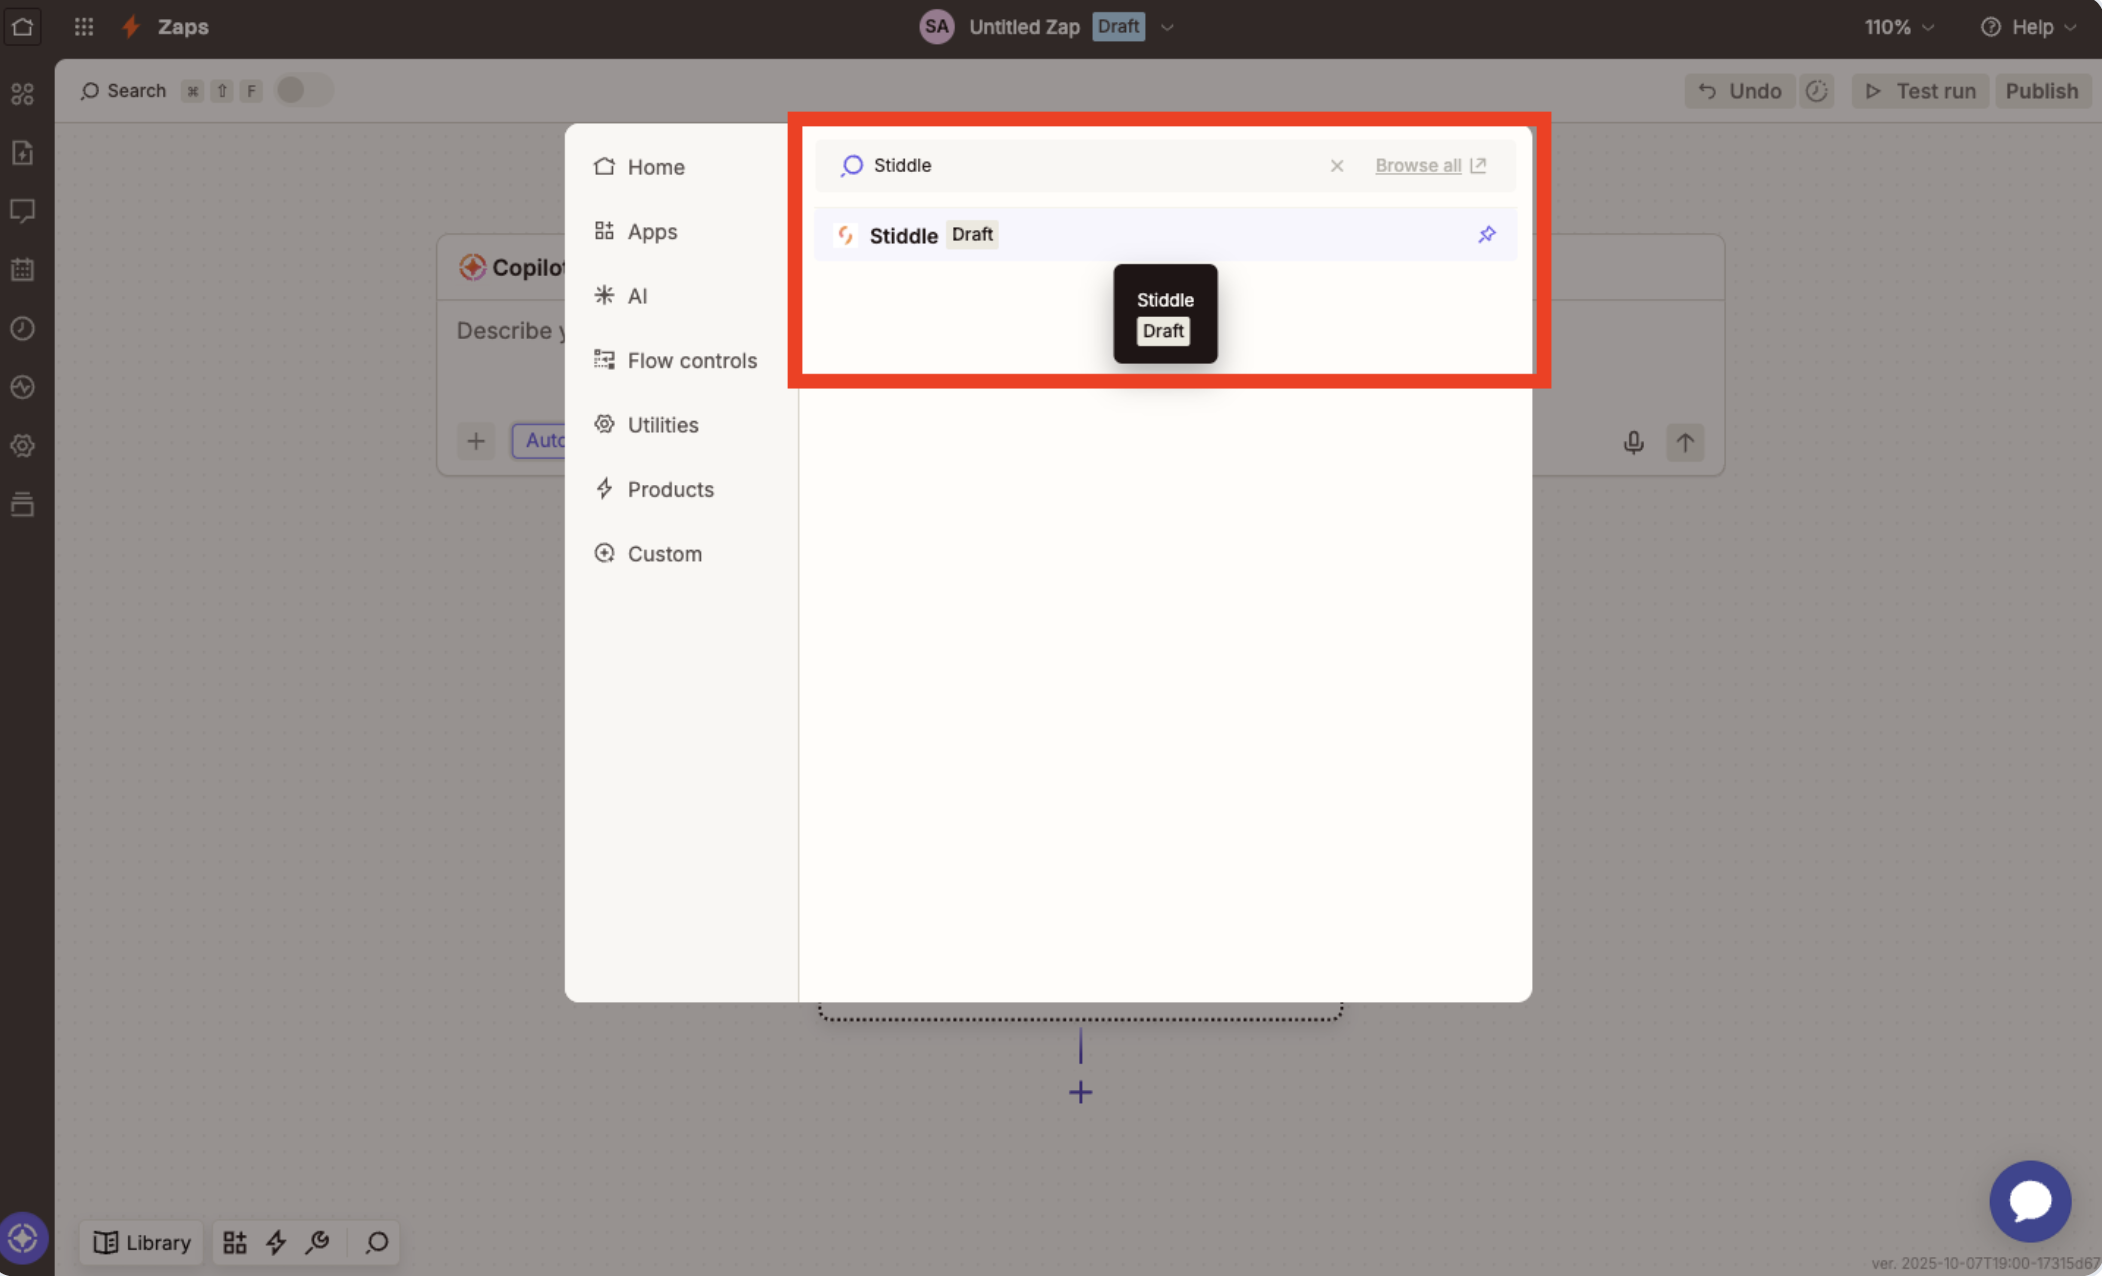Click the Publish button
2102x1276 pixels.
[x=2041, y=91]
